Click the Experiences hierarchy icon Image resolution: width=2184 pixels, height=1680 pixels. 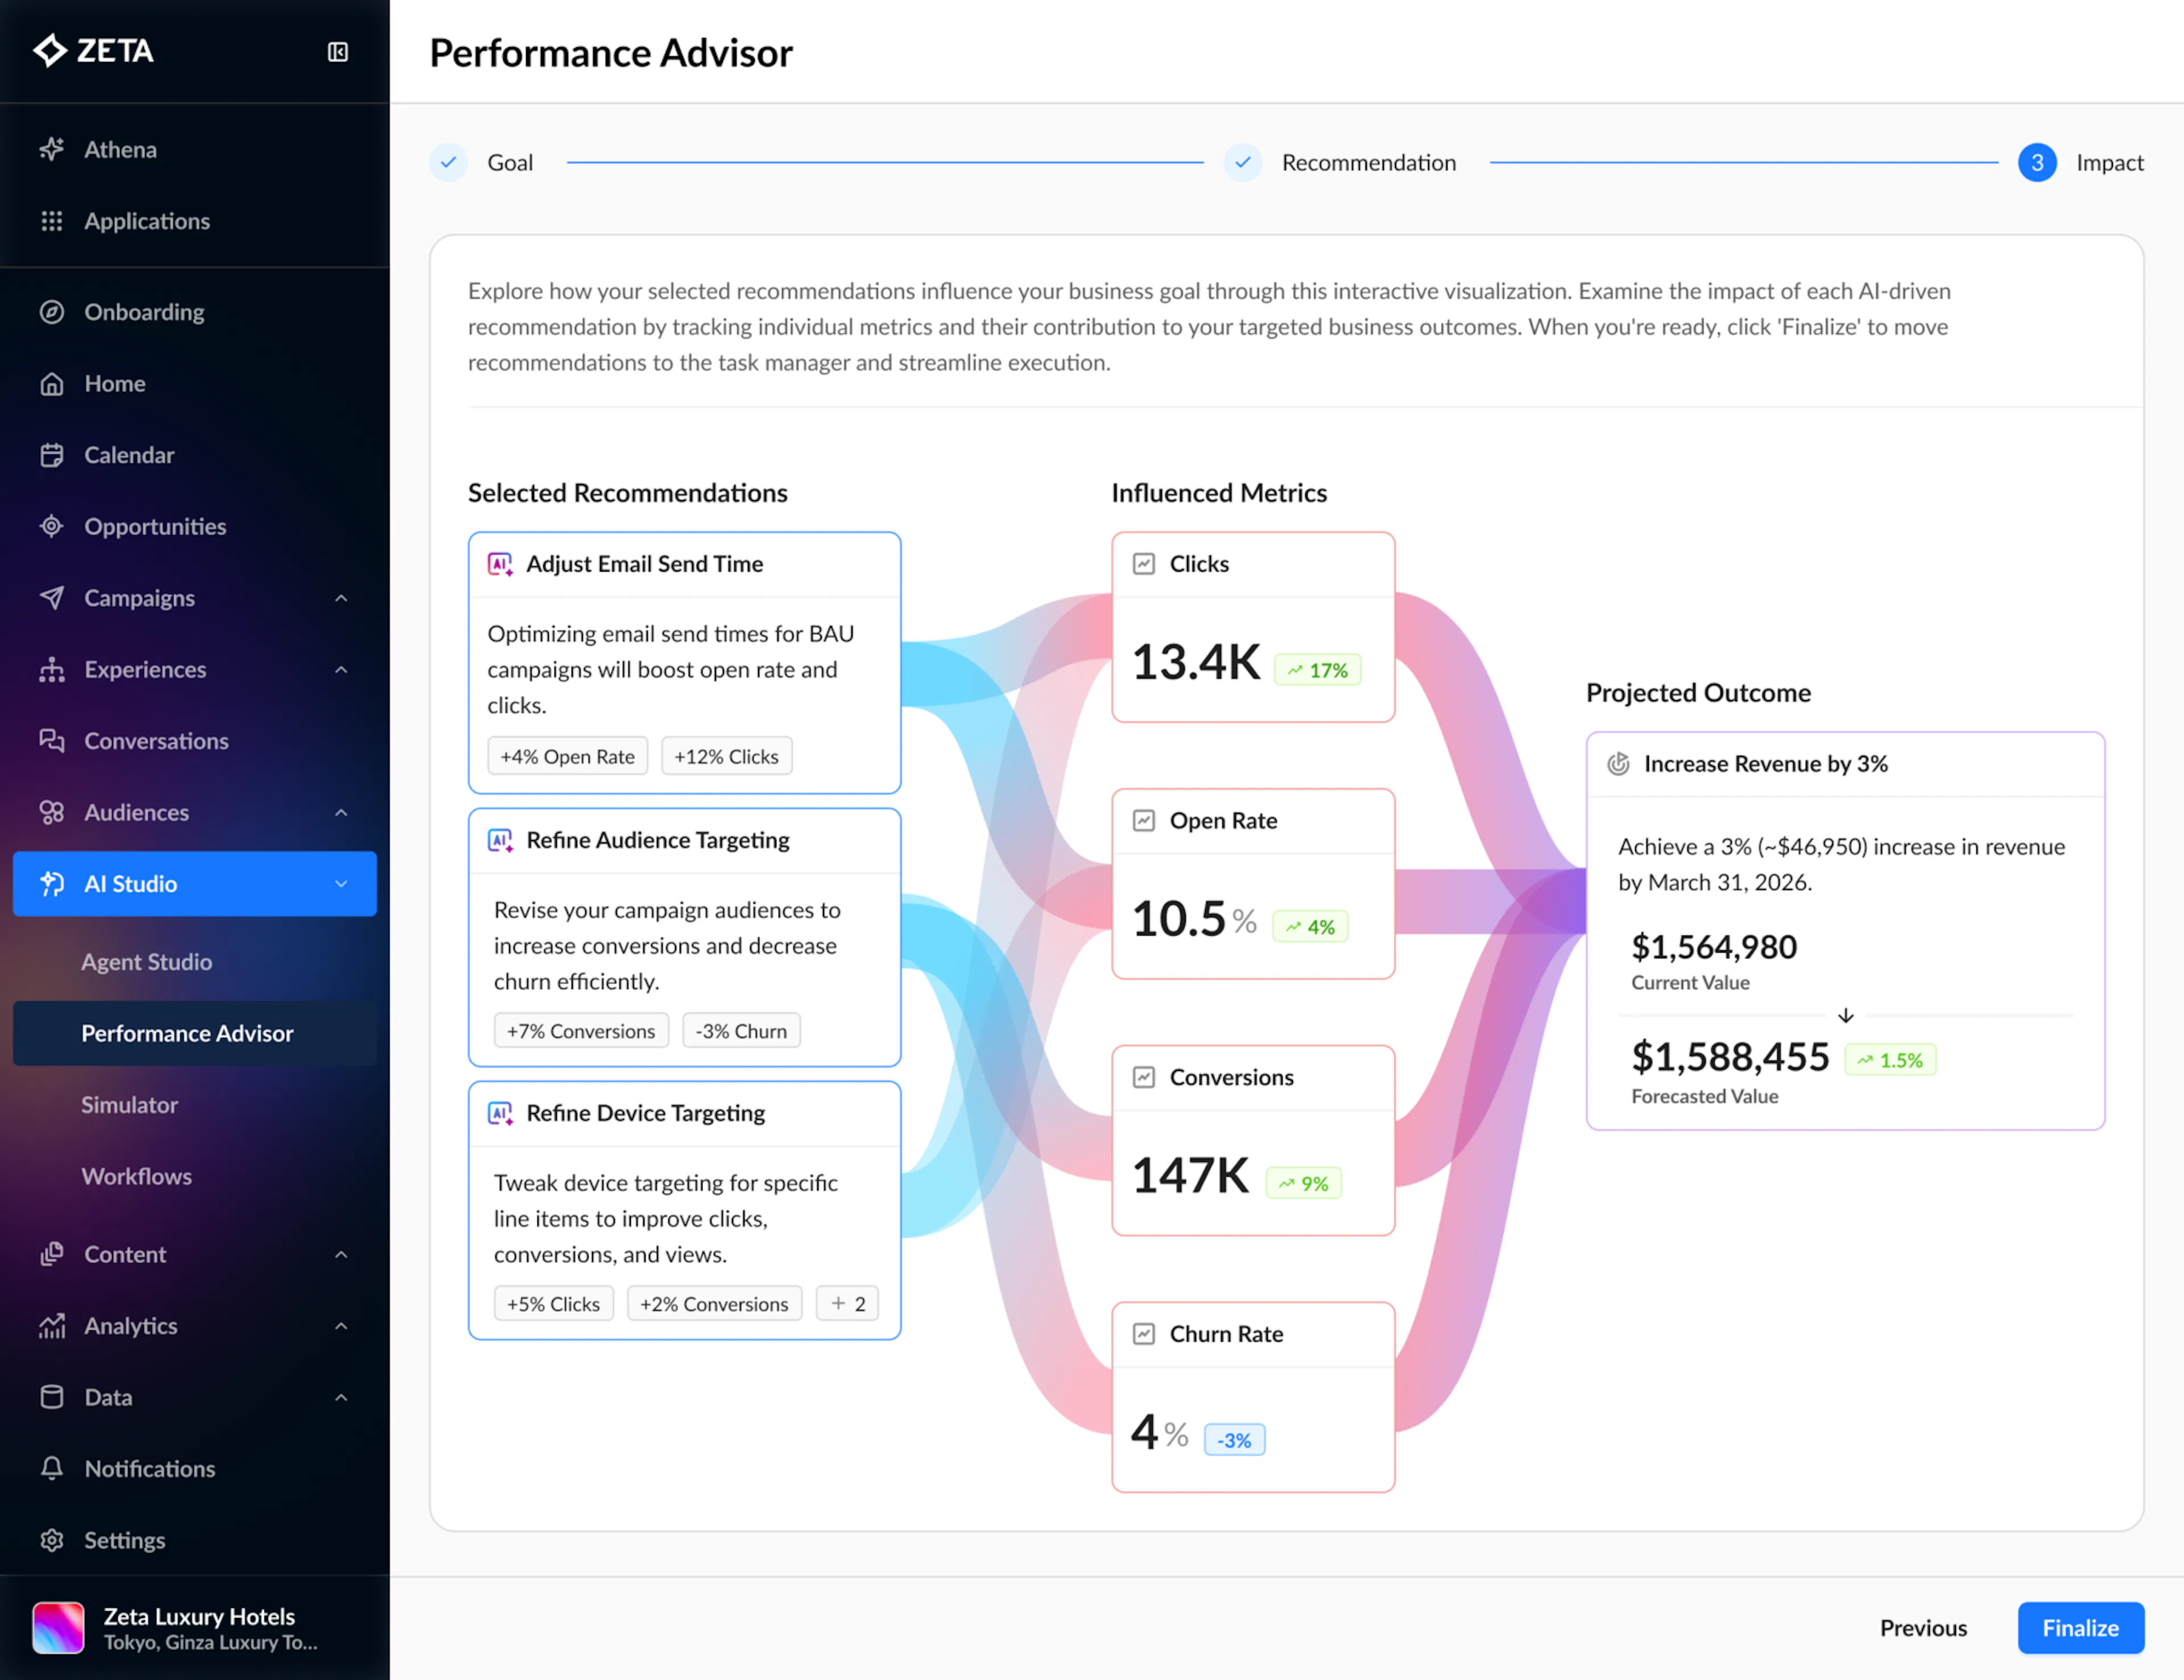tap(52, 669)
